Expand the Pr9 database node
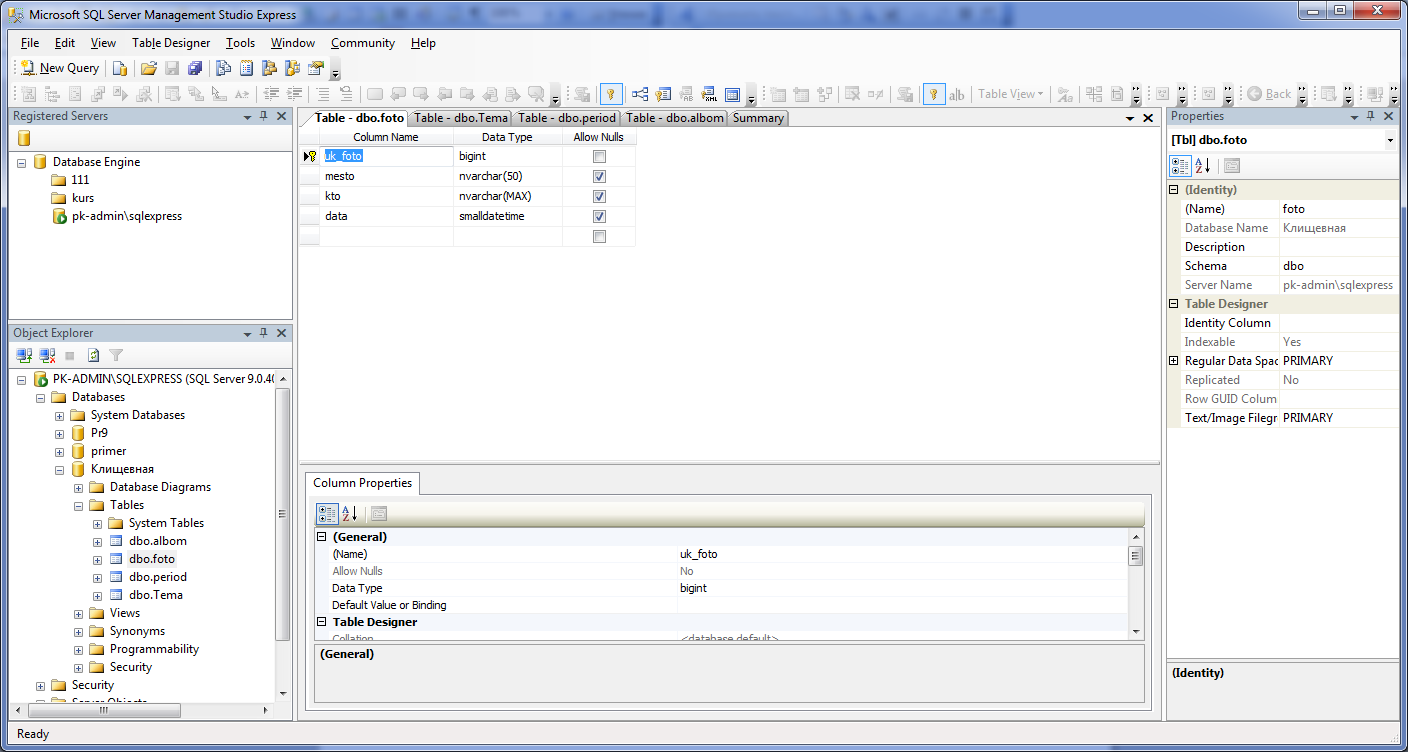 click(x=60, y=433)
